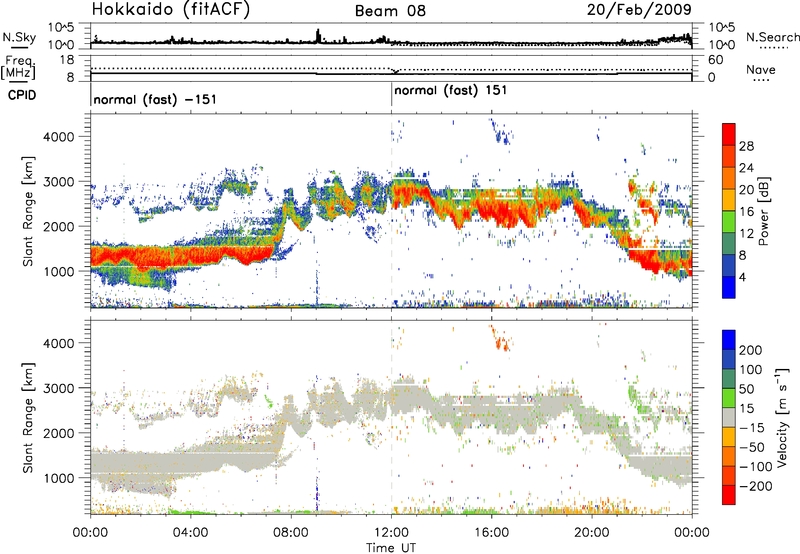The height and width of the screenshot is (554, 800).
Task: Click the '12:00' time axis tick label
Action: [391, 533]
